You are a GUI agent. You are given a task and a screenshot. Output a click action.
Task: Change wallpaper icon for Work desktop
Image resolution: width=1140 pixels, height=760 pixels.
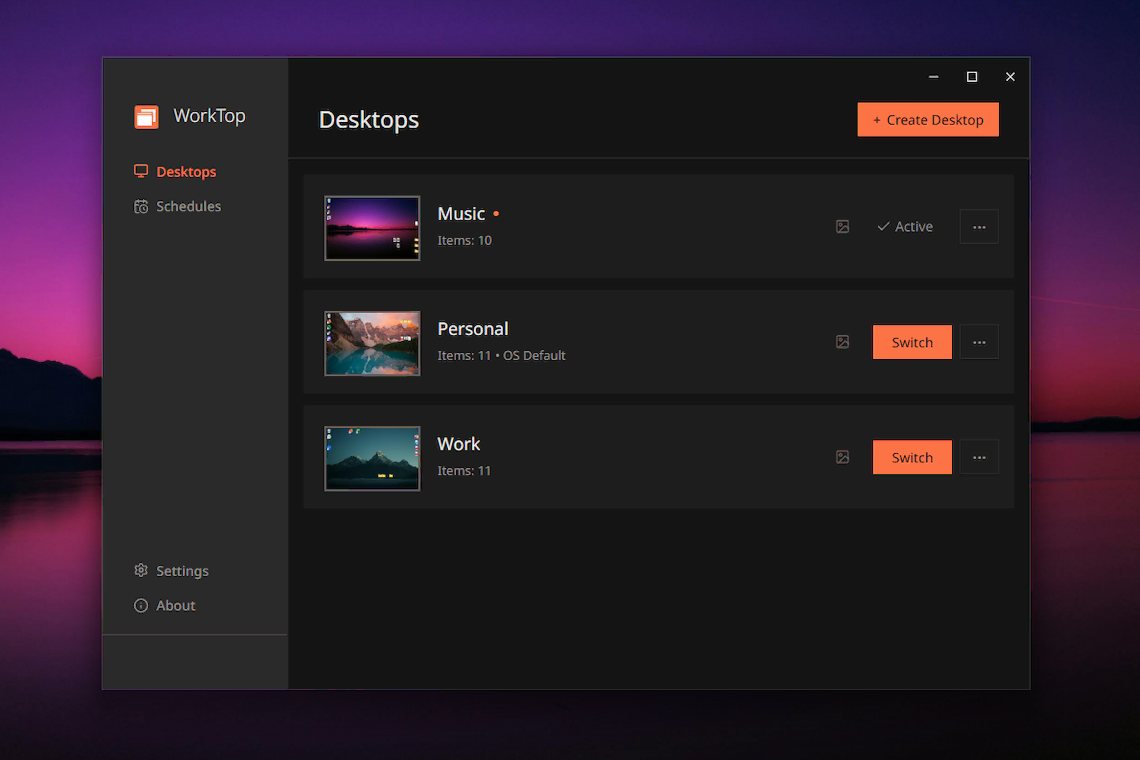point(843,457)
